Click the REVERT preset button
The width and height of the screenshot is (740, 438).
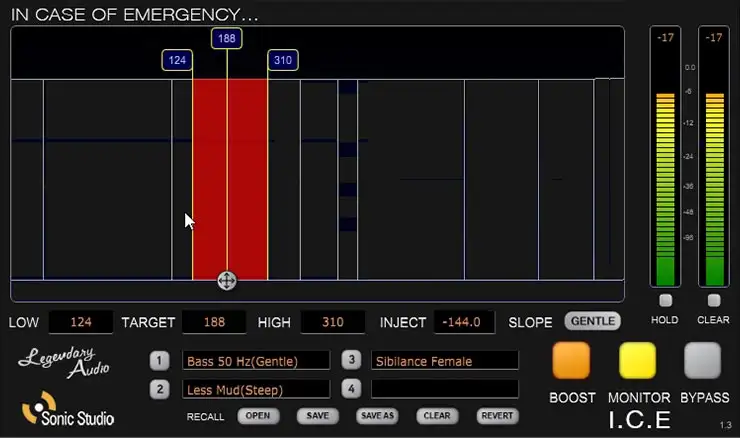point(497,416)
